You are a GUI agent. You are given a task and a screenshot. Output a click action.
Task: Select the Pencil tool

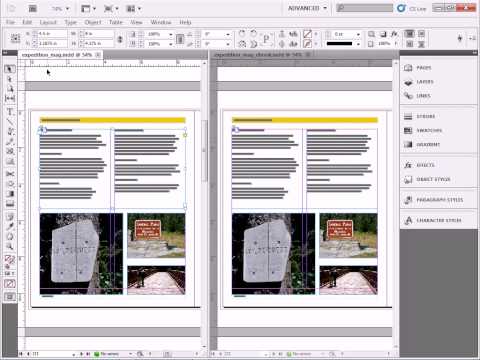point(10,141)
